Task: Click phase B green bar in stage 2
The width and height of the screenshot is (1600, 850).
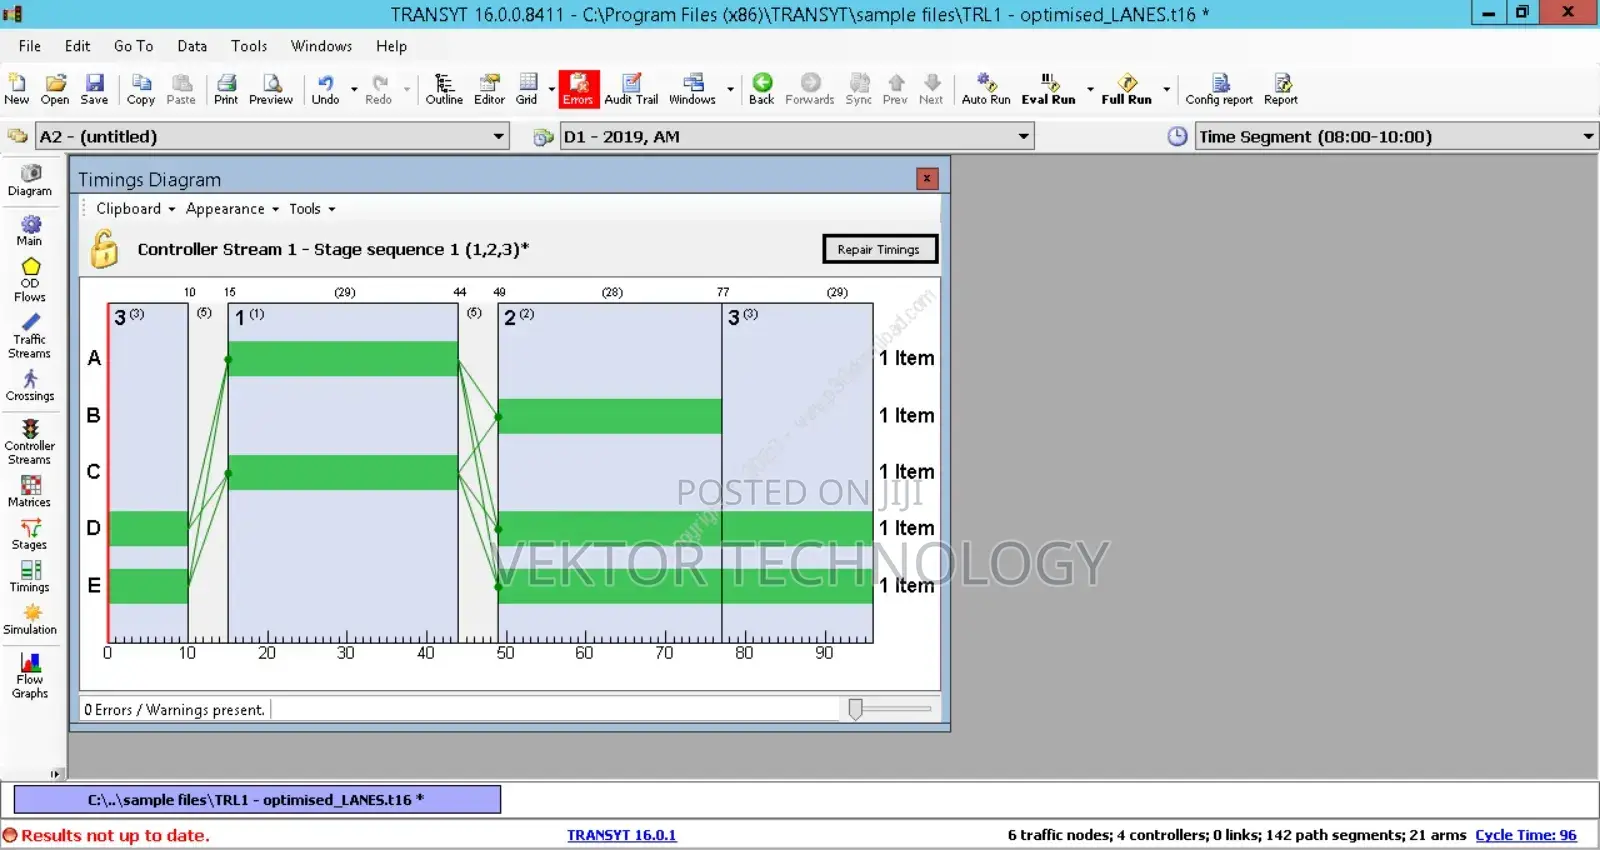Action: coord(610,416)
